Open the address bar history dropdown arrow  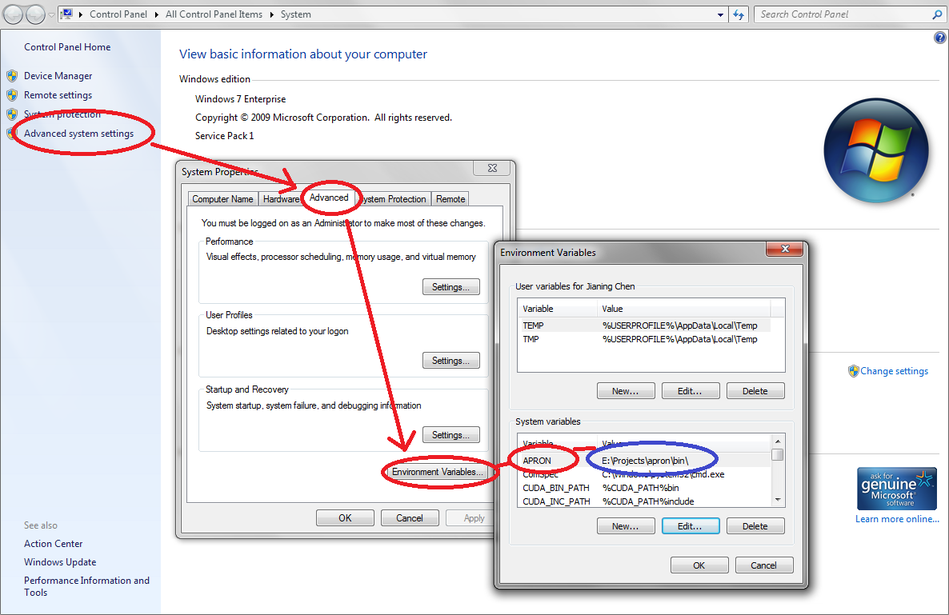click(x=720, y=15)
